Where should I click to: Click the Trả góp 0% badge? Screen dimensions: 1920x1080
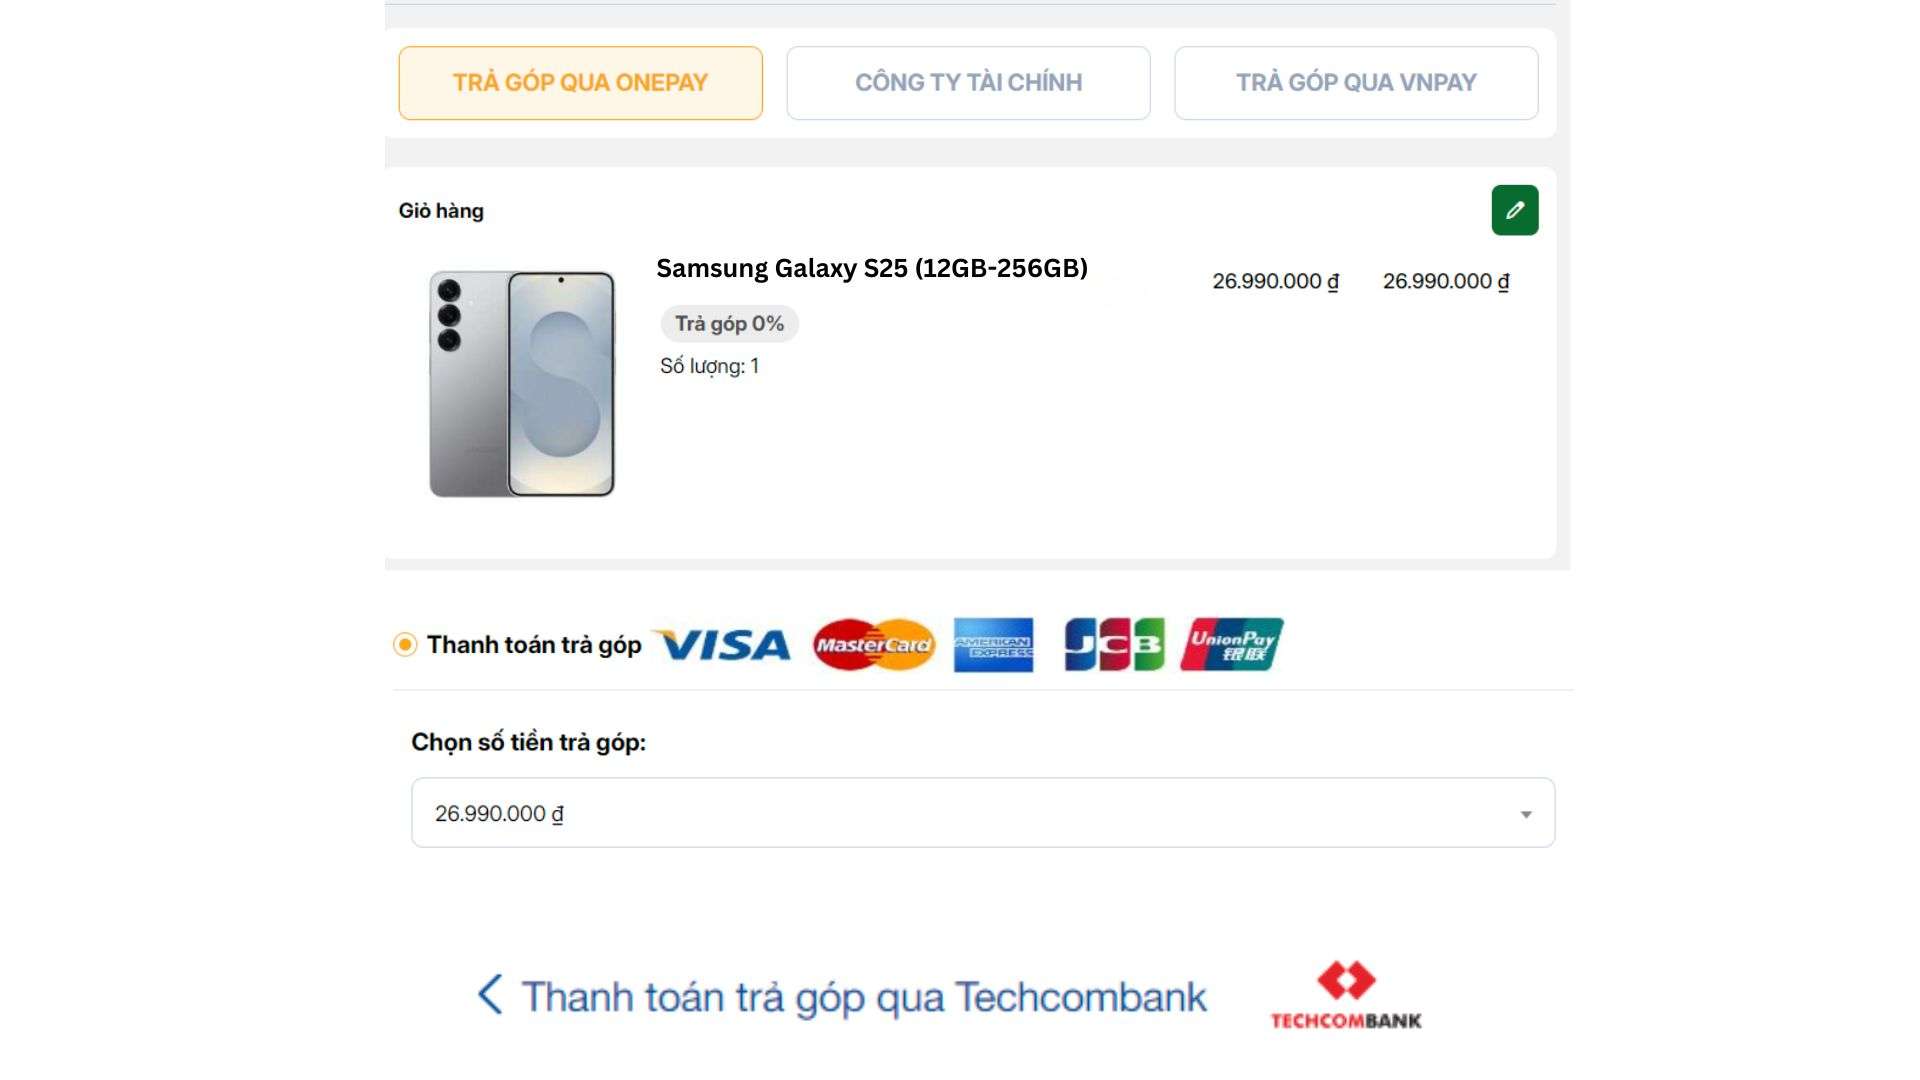tap(729, 324)
